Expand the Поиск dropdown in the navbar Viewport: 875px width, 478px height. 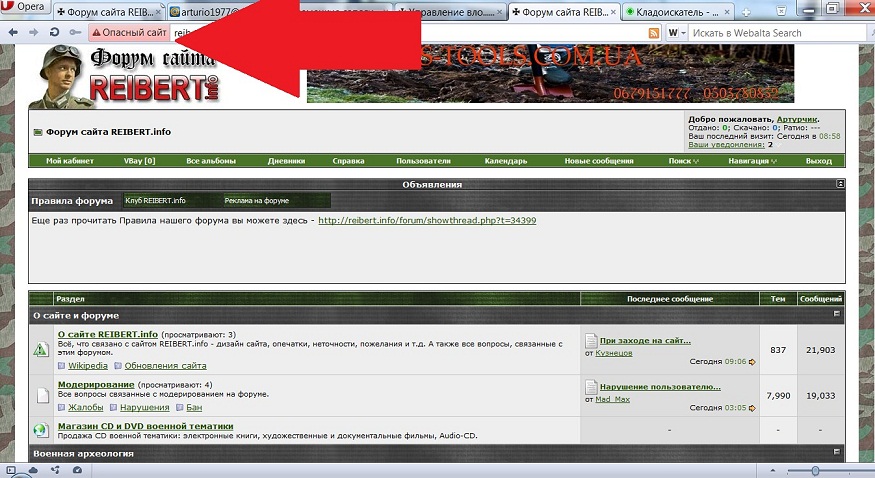coord(684,161)
